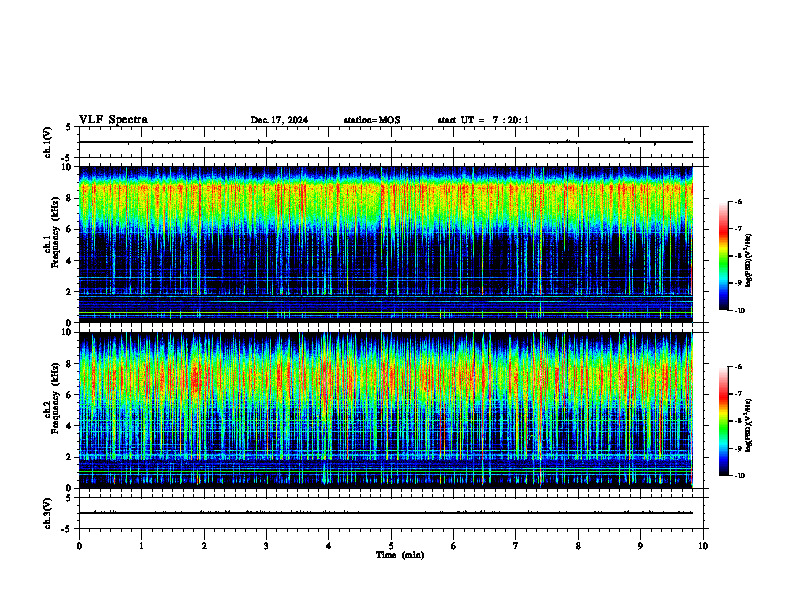Click the ch.3 waveform trace panel
Viewport: 792px width, 612px height.
(x=391, y=513)
